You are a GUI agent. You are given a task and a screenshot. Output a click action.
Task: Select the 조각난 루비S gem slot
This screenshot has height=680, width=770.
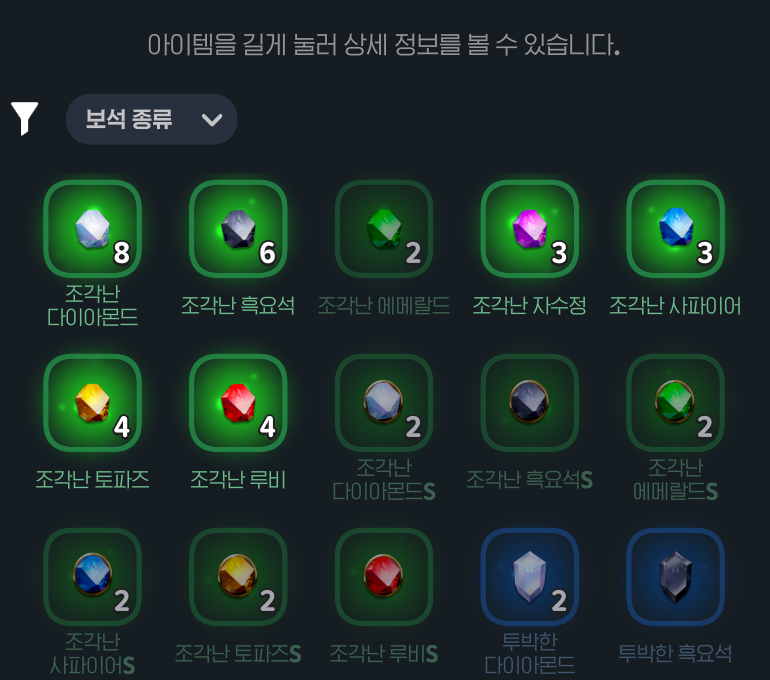pyautogui.click(x=384, y=576)
